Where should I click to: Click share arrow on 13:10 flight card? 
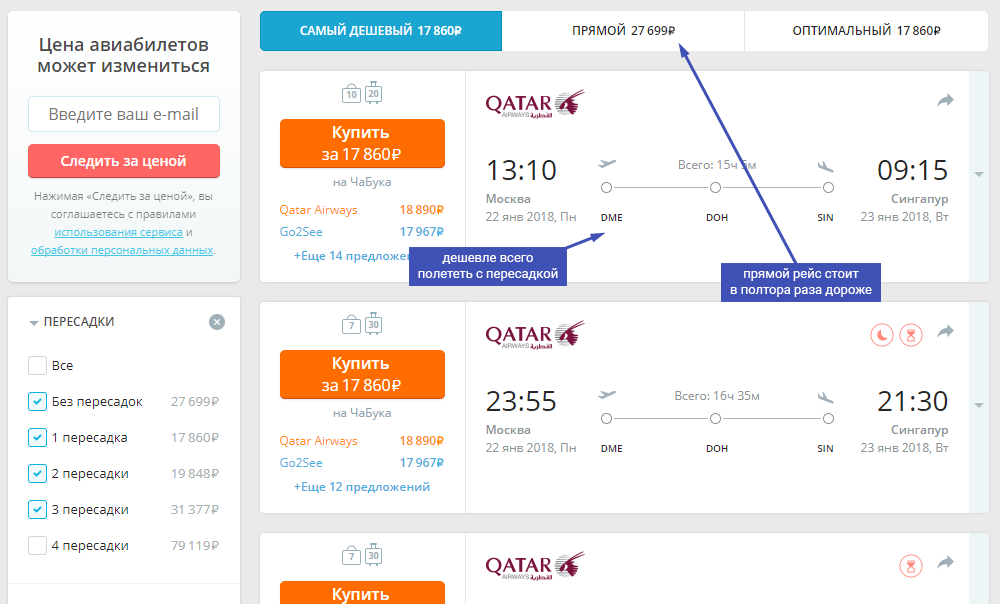[945, 100]
